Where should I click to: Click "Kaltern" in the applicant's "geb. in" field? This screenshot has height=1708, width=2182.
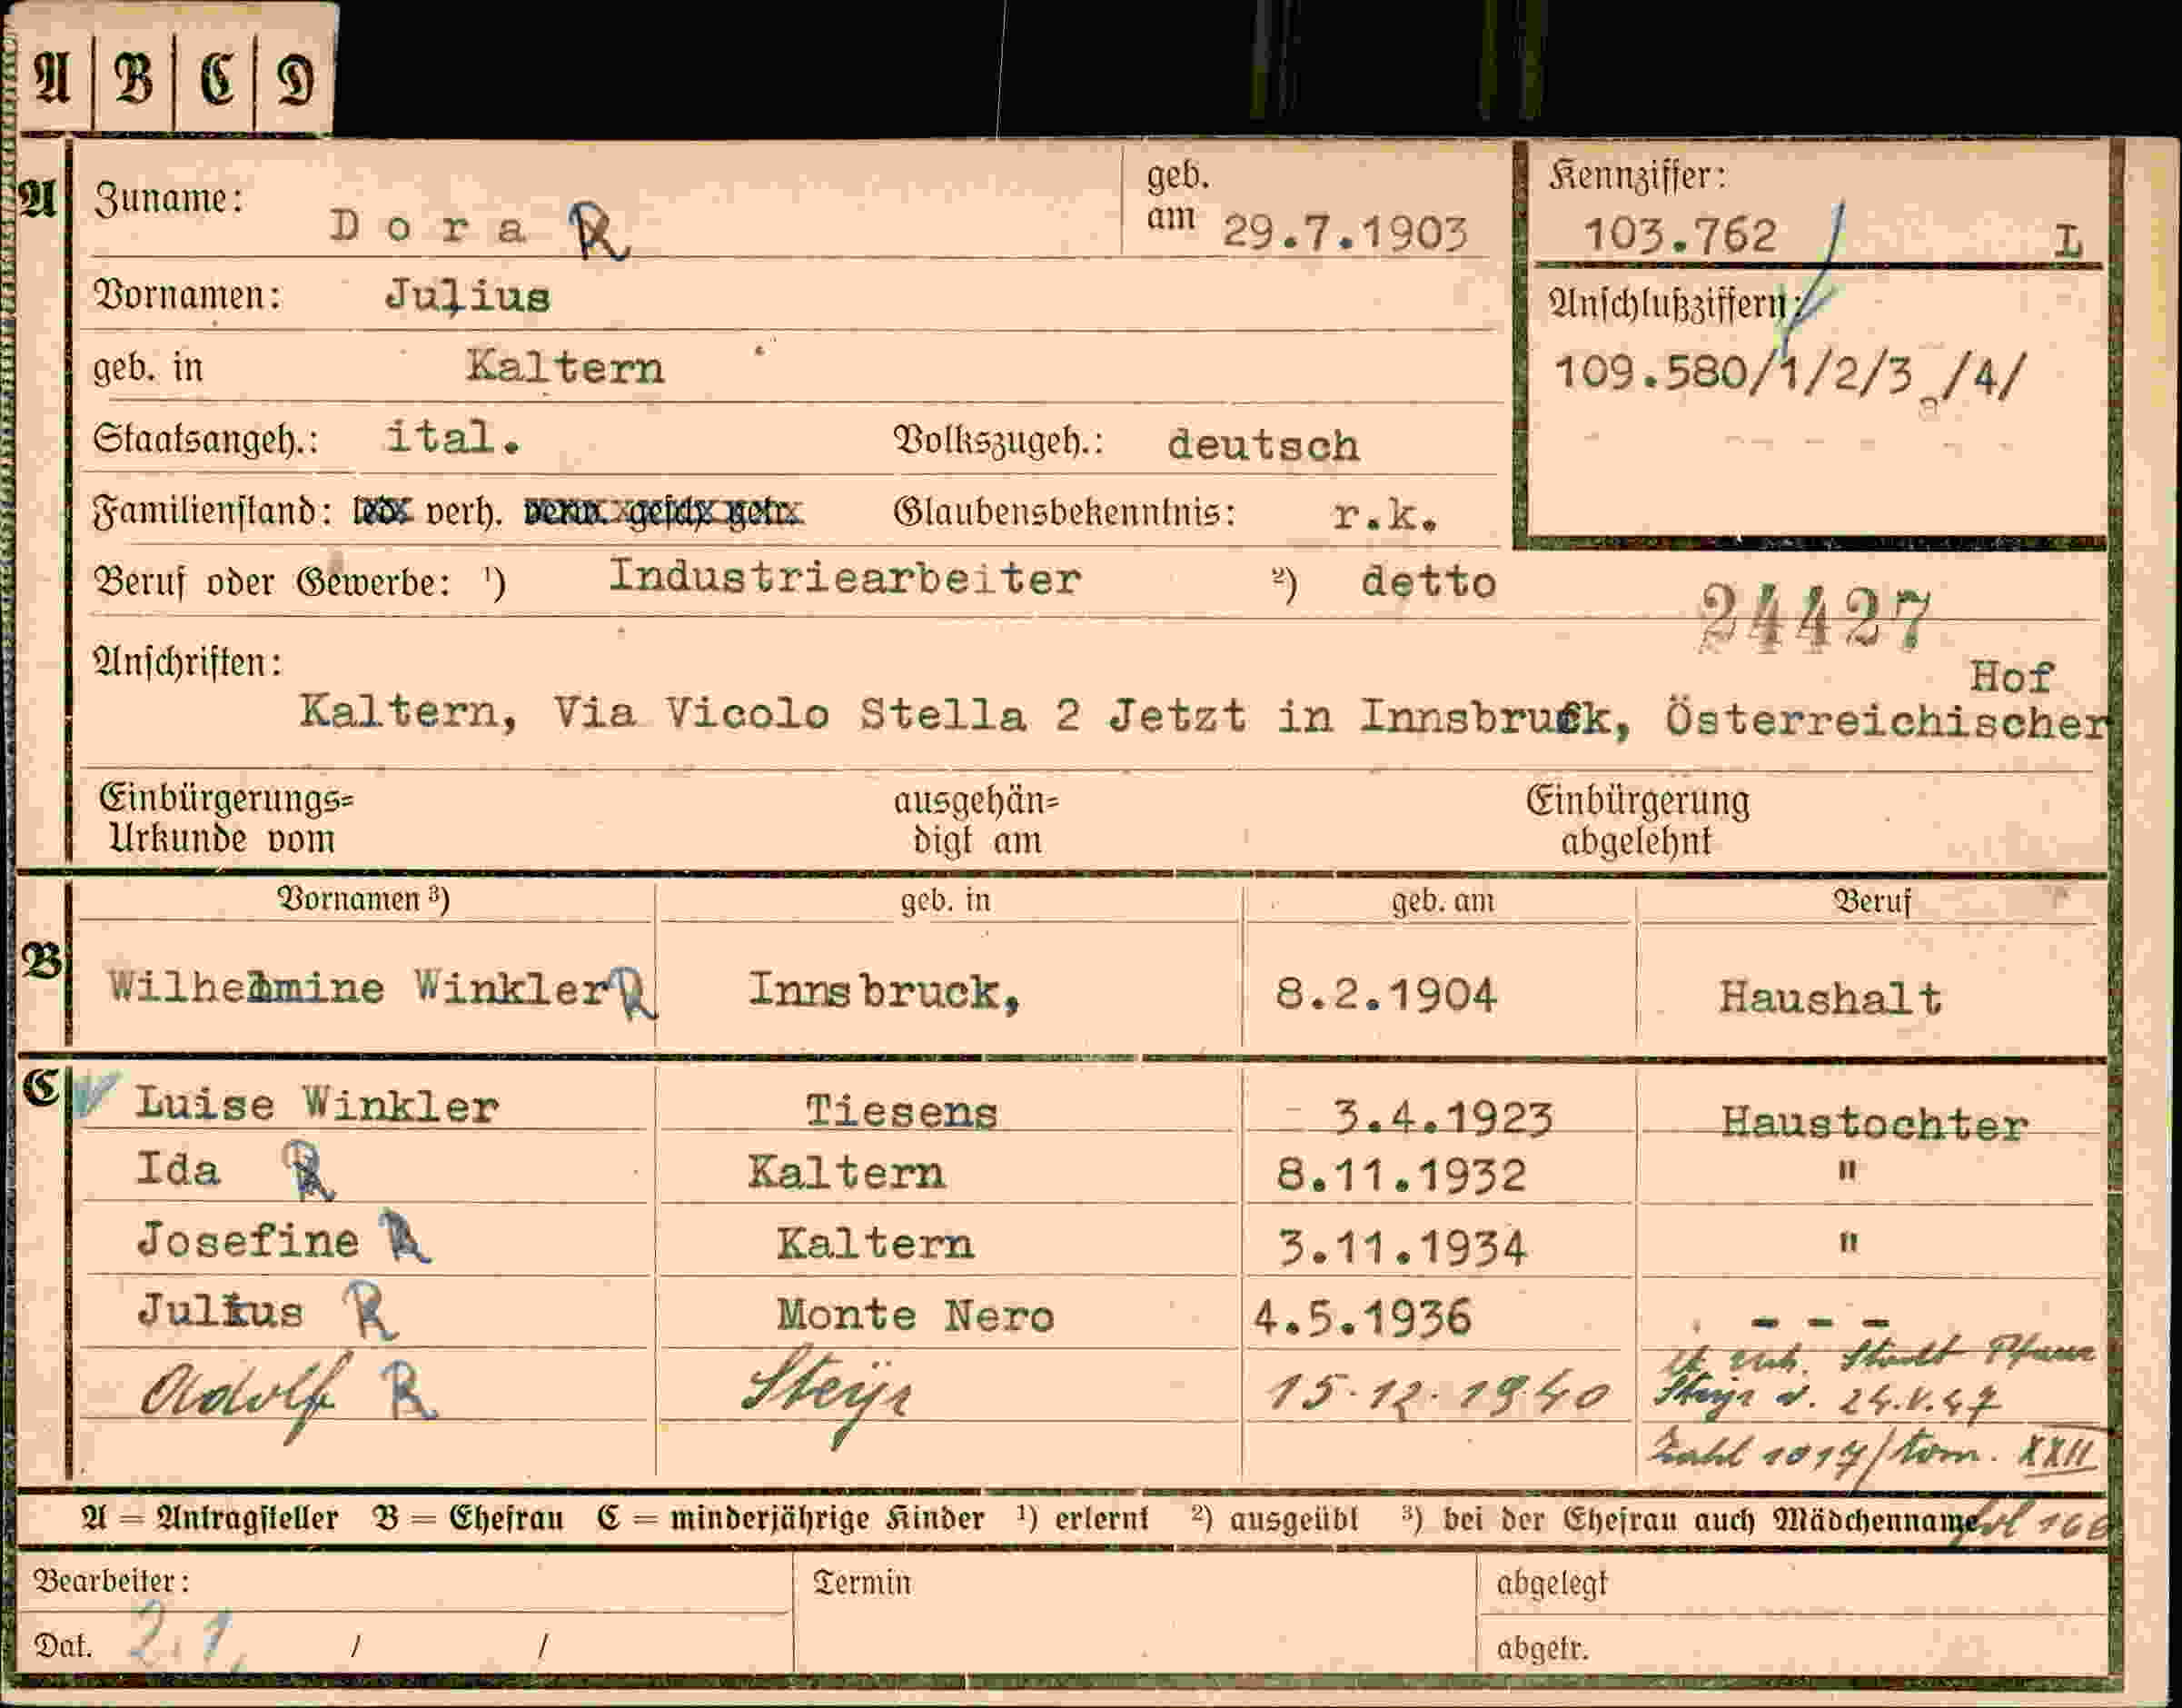coord(565,368)
